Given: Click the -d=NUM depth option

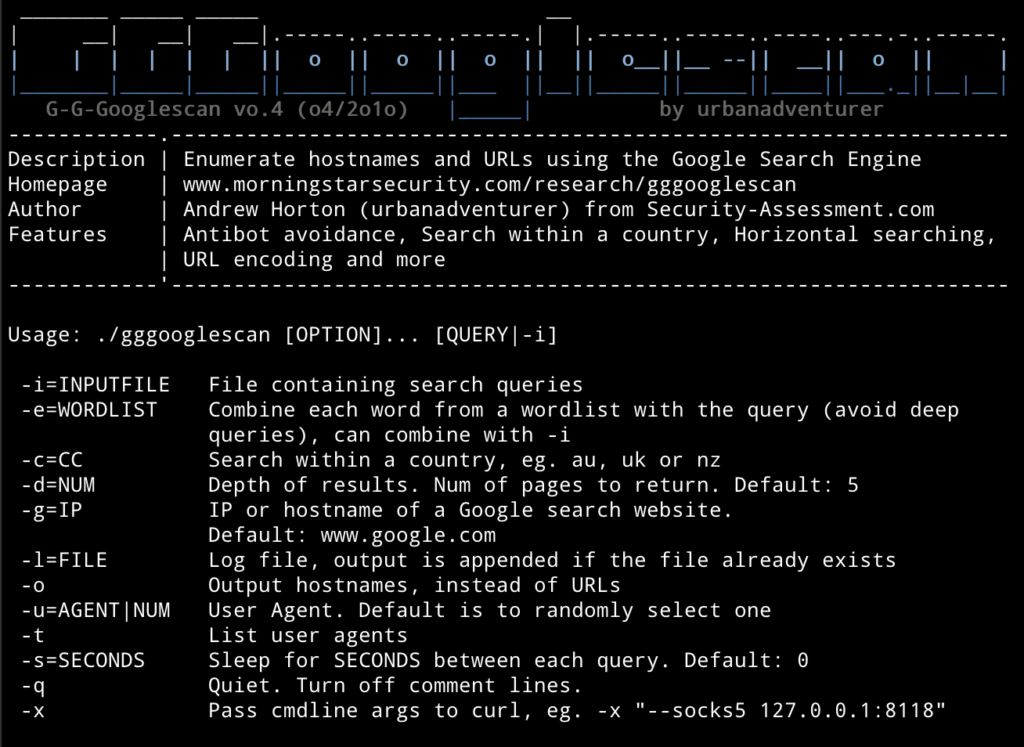Looking at the screenshot, I should coord(58,485).
